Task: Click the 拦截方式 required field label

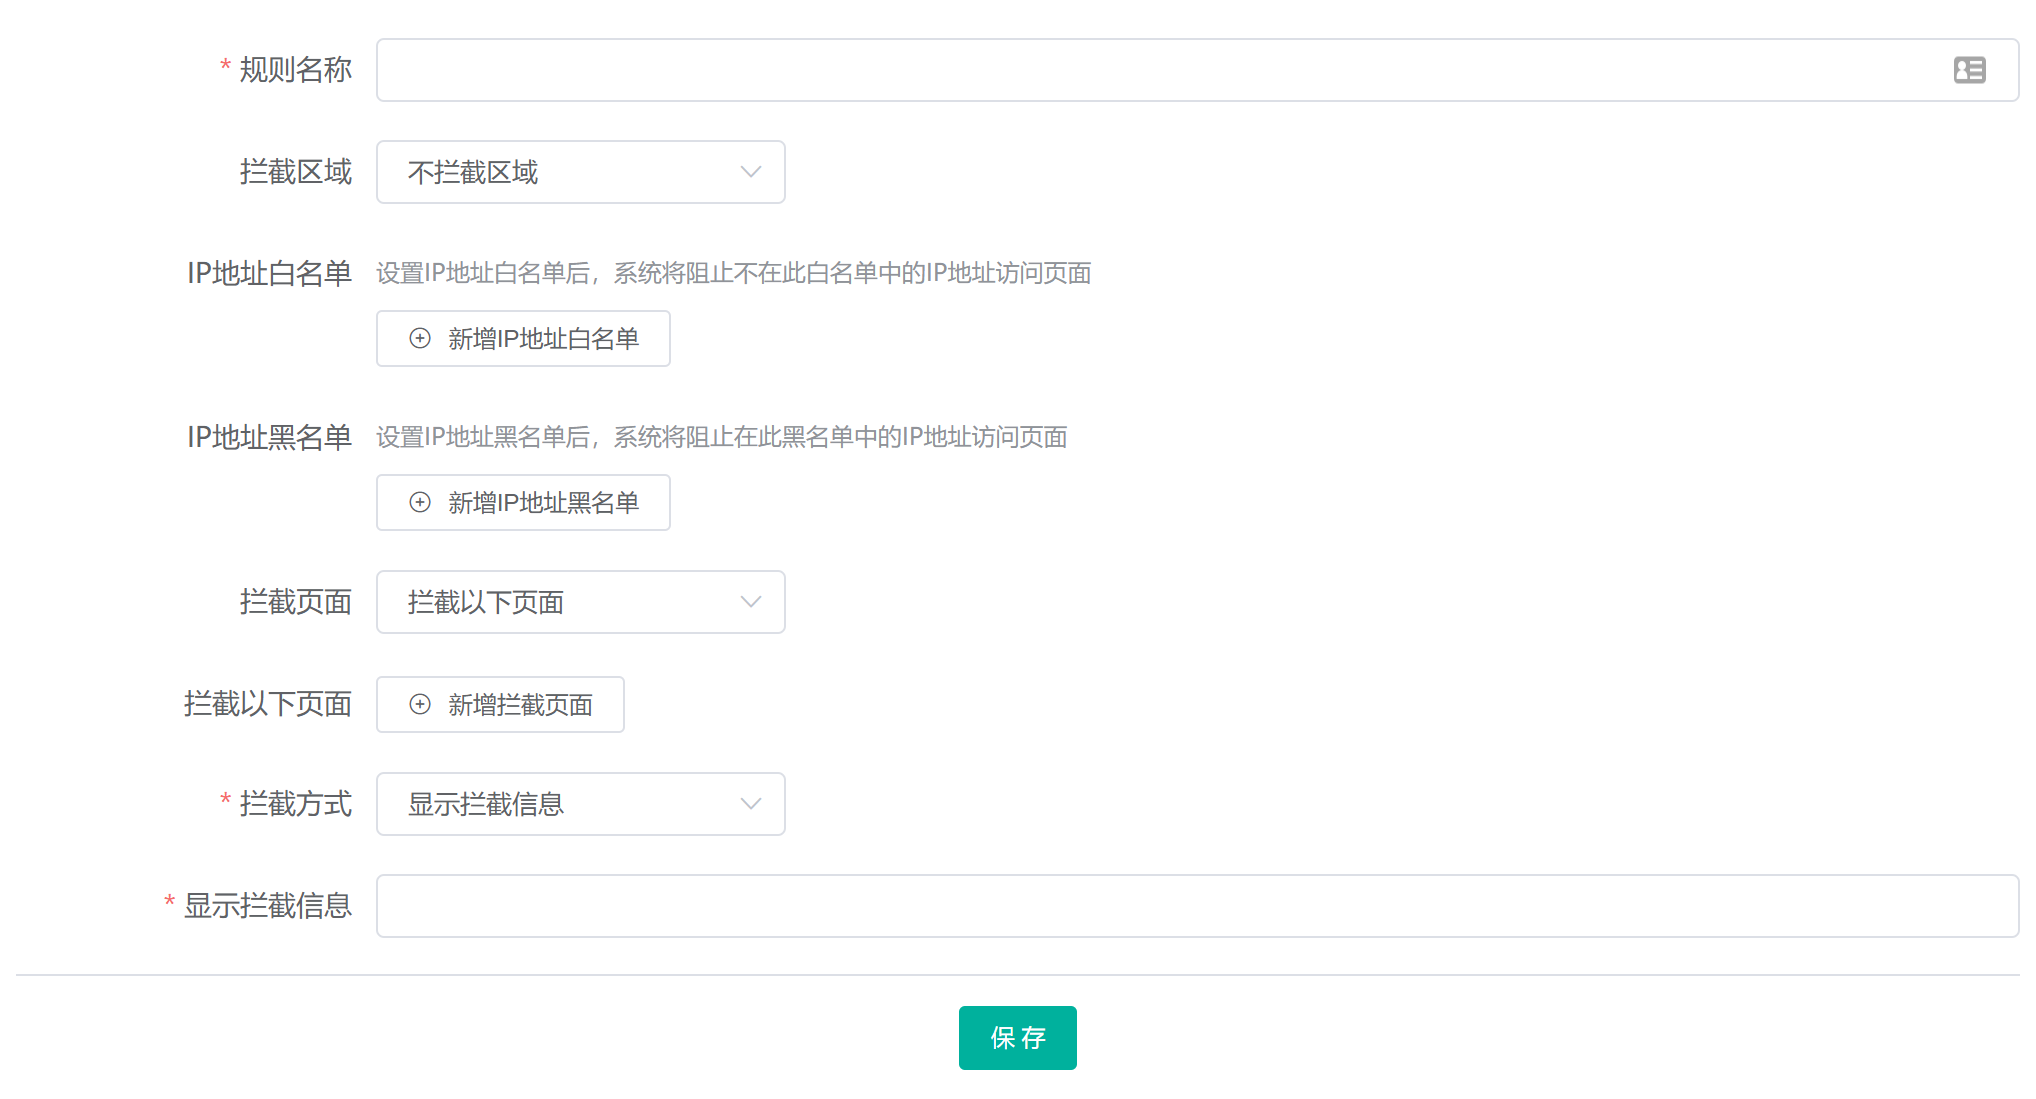Action: (295, 804)
